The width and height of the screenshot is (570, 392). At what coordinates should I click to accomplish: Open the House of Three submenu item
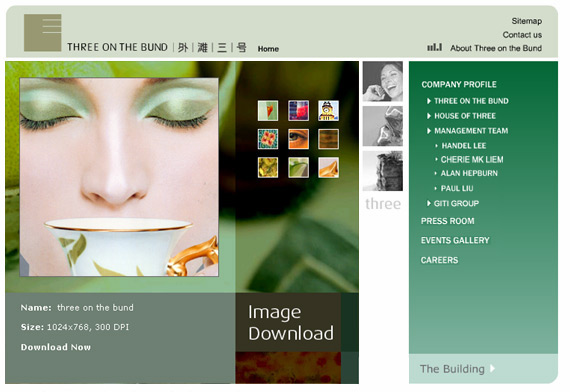coord(465,116)
